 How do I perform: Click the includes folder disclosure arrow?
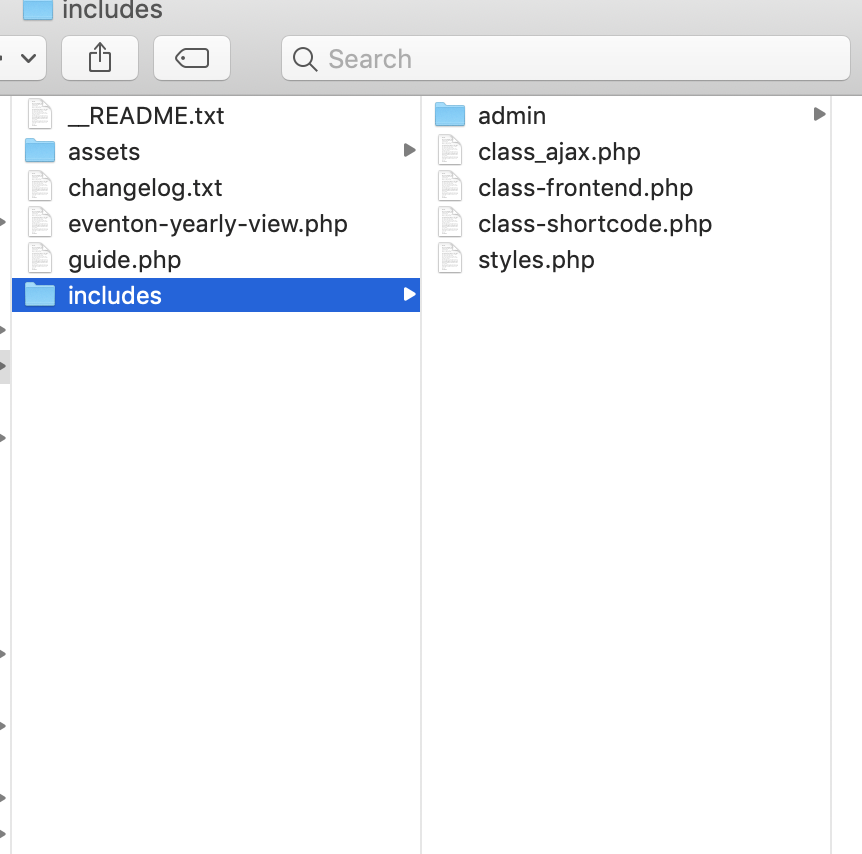409,294
